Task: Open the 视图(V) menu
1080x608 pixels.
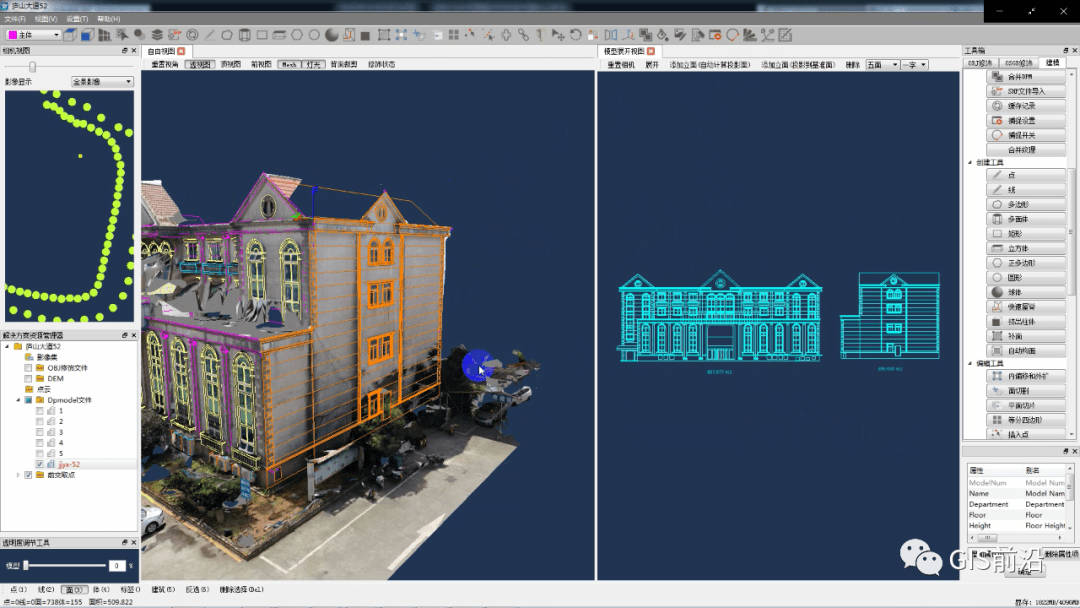Action: [x=45, y=19]
